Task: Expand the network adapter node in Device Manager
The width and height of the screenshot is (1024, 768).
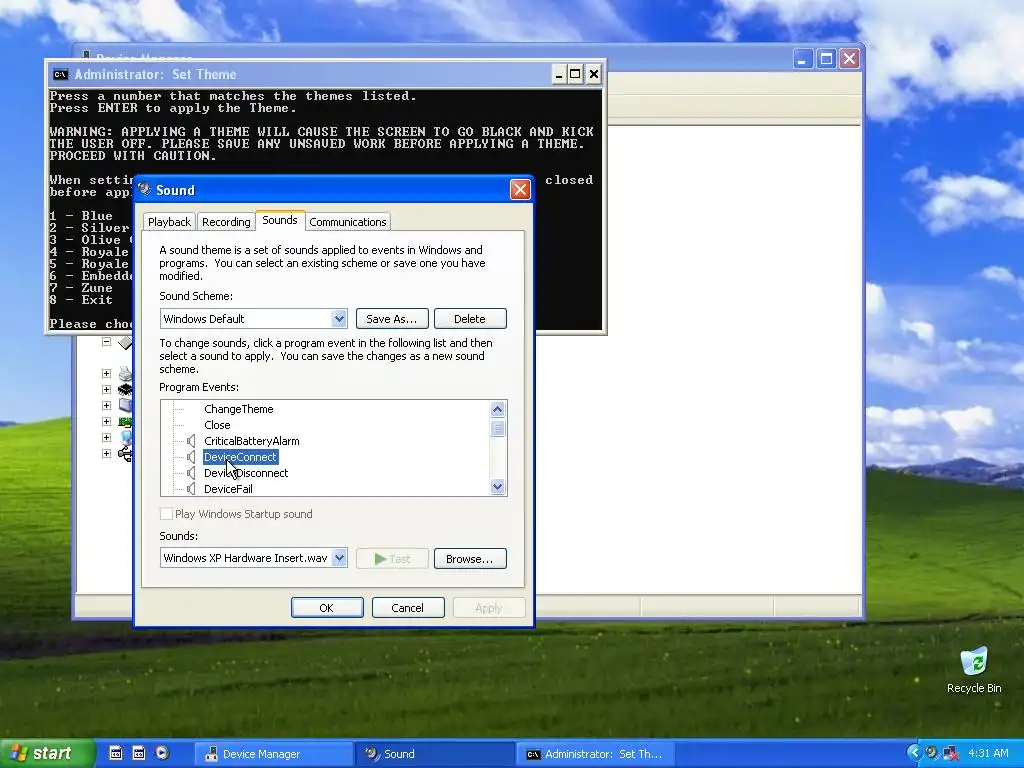Action: (106, 421)
